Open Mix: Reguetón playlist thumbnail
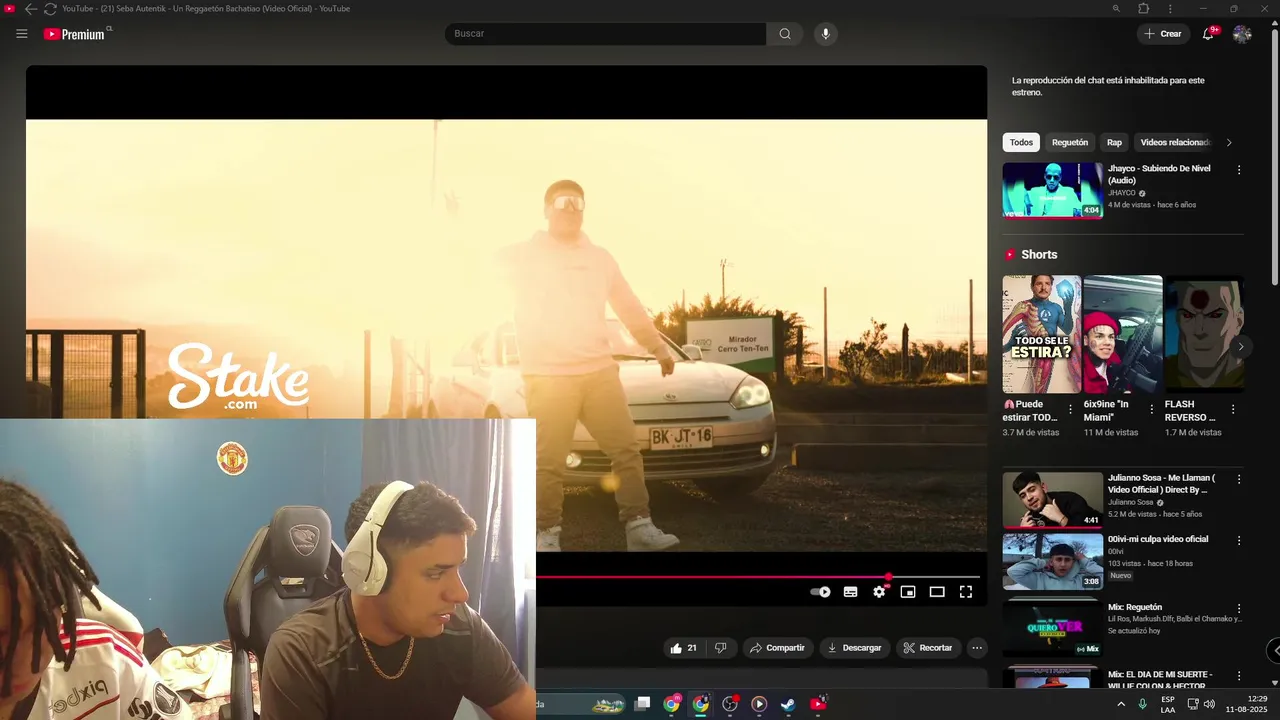1280x720 pixels. (x=1053, y=628)
